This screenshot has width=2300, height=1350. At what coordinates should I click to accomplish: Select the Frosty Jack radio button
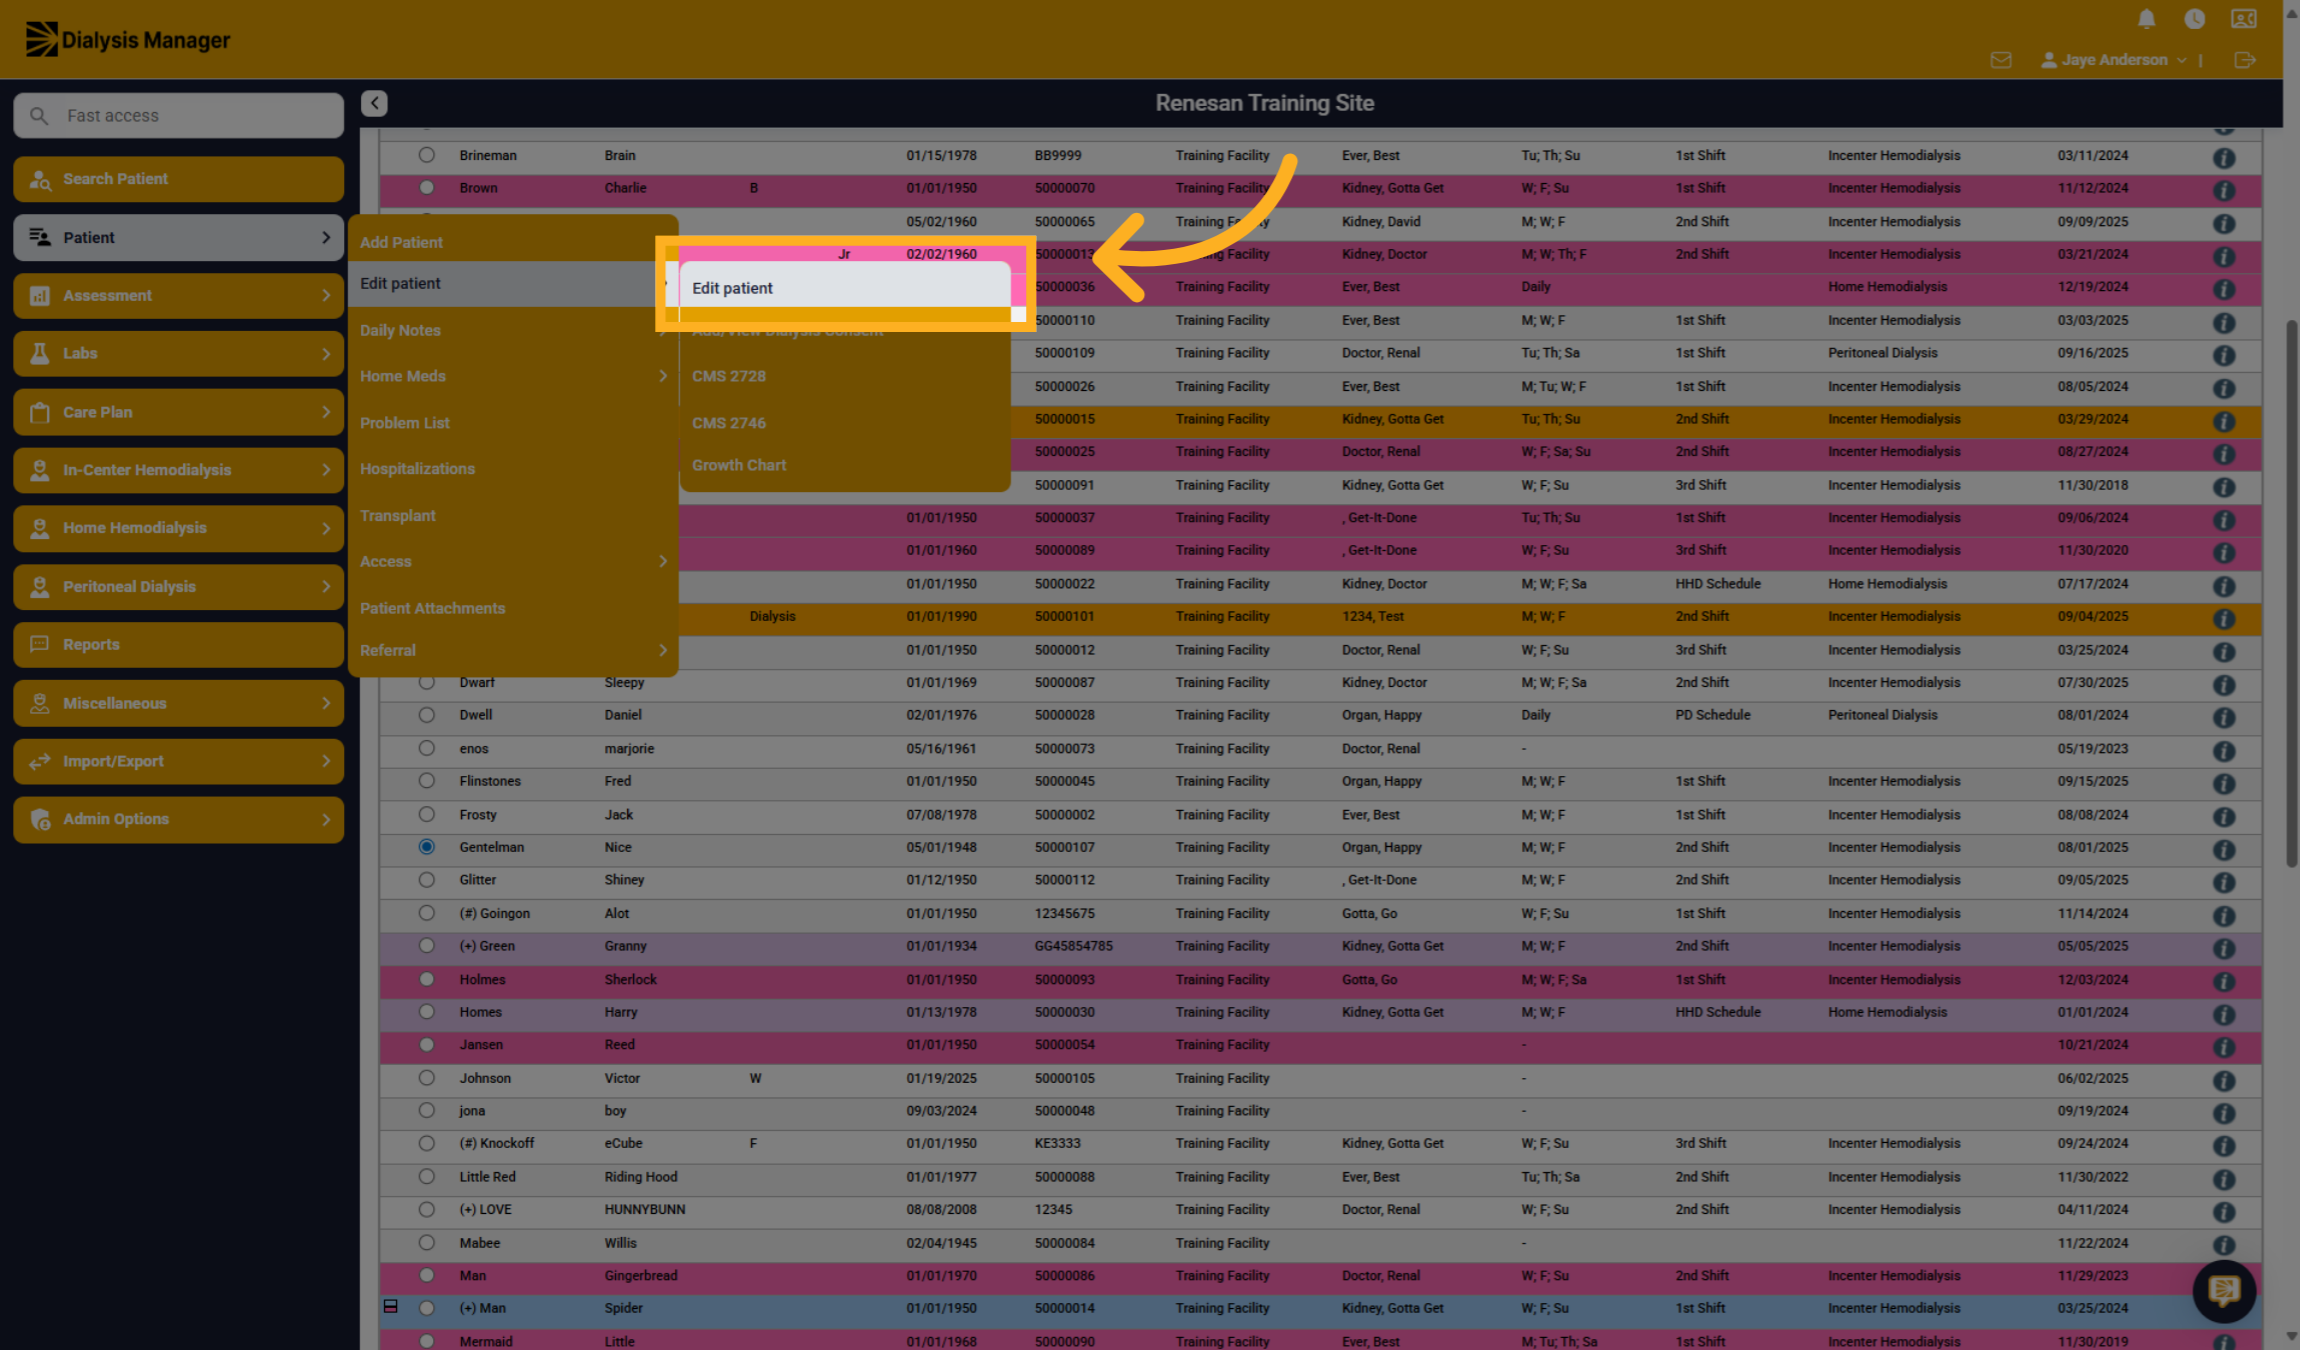point(427,814)
